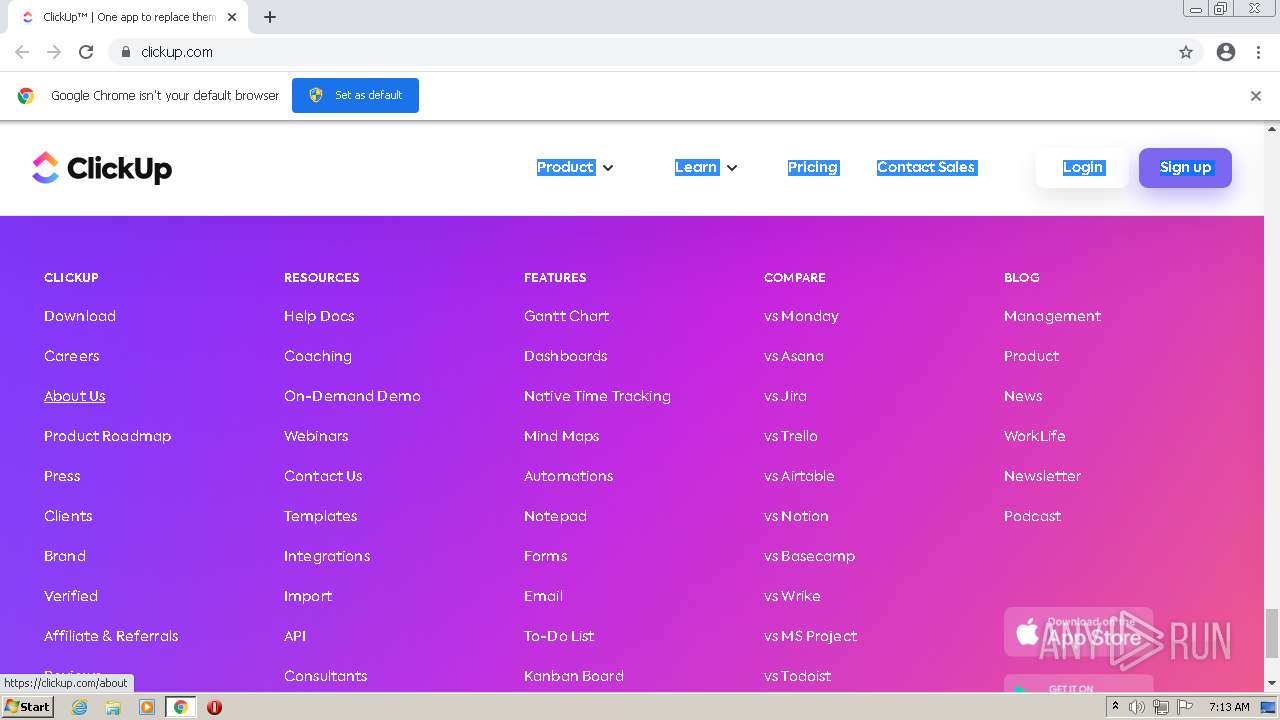Click the volume speaker tray icon
Viewport: 1280px width, 720px height.
1137,707
